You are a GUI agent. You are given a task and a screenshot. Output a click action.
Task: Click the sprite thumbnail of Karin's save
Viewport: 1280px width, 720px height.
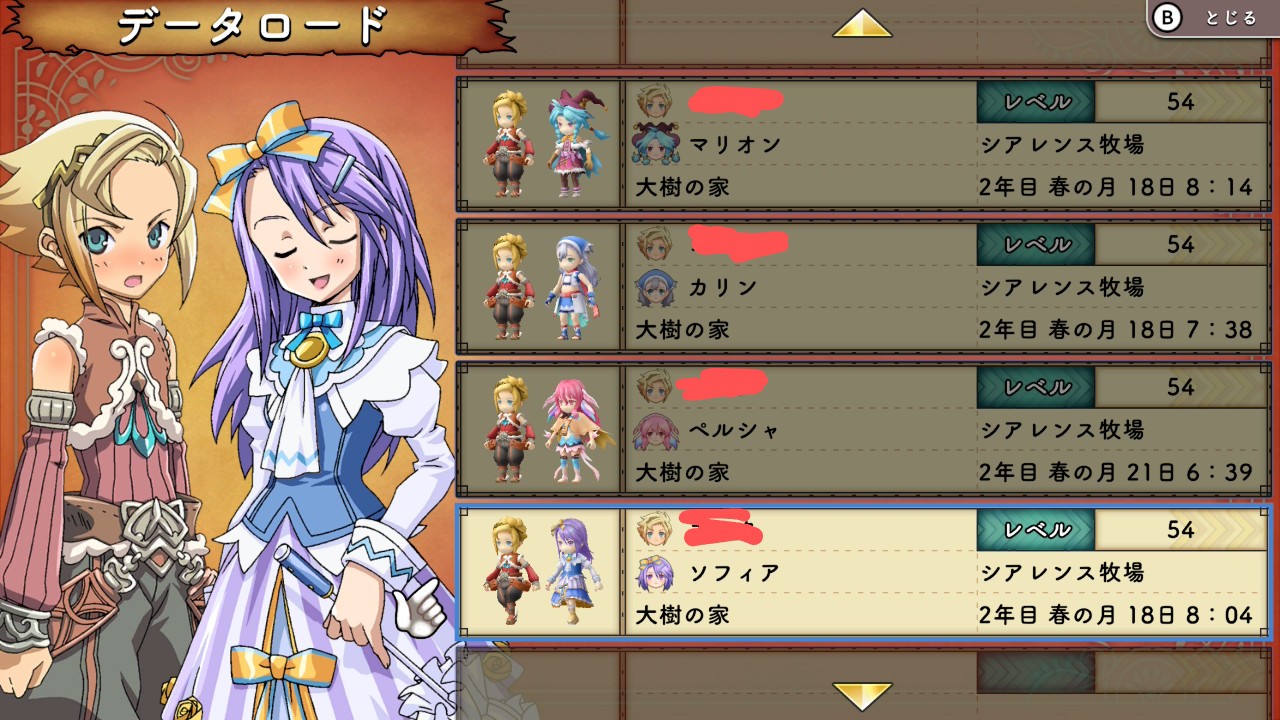540,287
